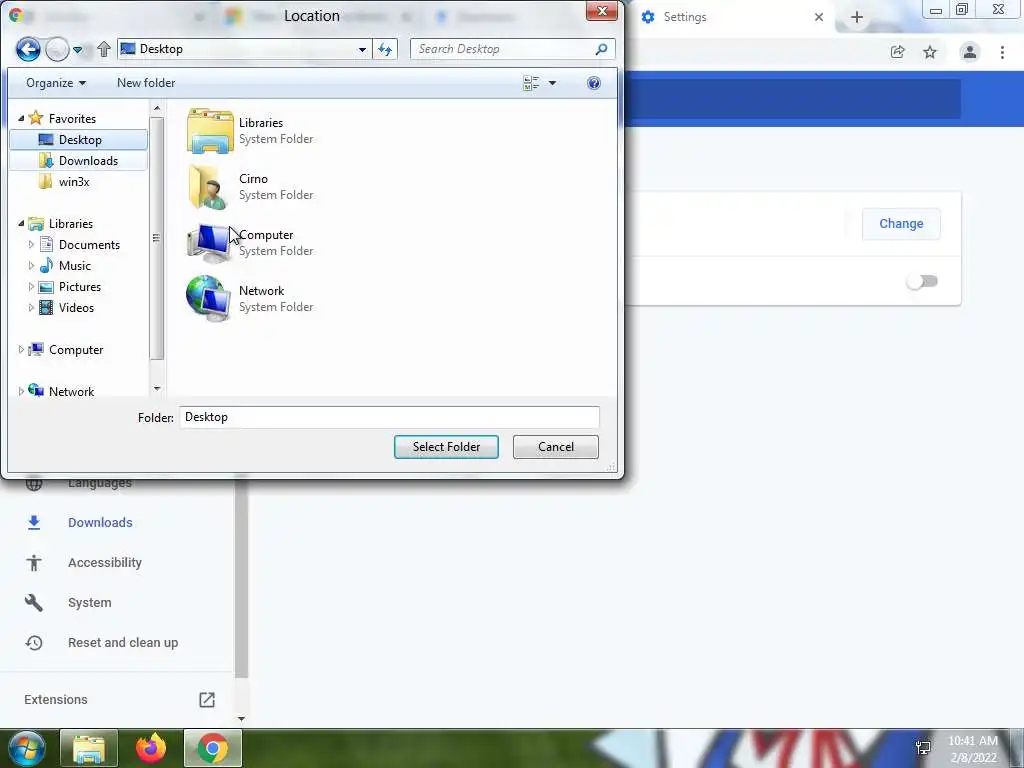This screenshot has width=1024, height=768.
Task: Expand the Music library node
Action: (31, 266)
